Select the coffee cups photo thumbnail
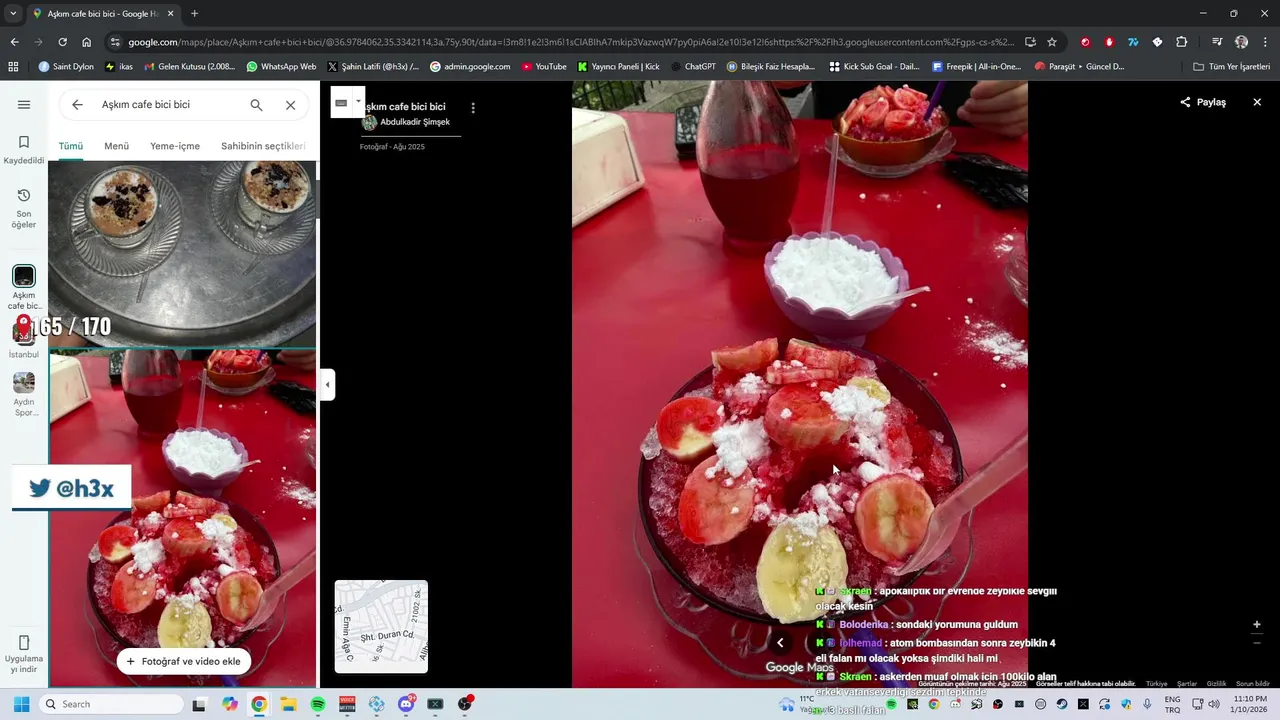This screenshot has width=1280, height=720. 182,253
